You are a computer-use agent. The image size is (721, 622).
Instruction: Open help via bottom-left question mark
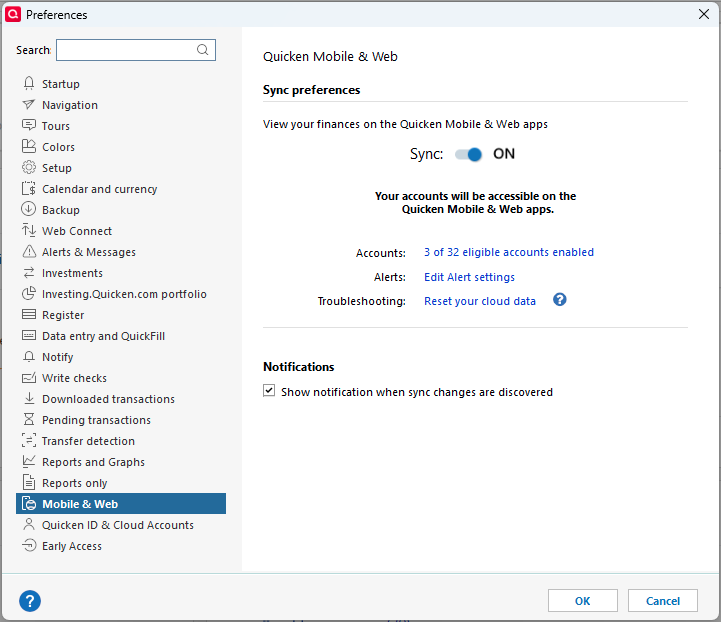pos(30,601)
